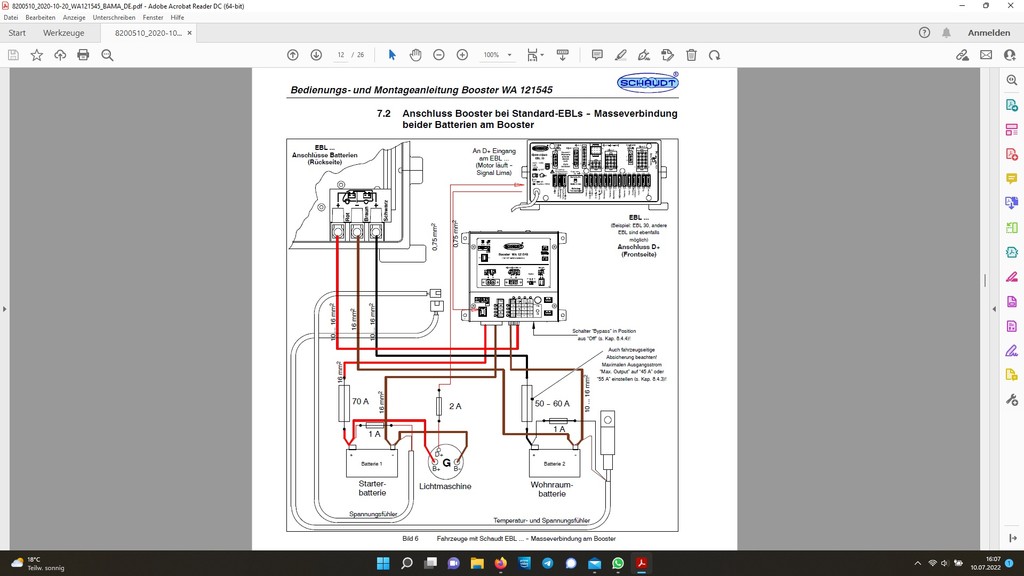1024x576 pixels.
Task: Rotate the page with rotate icon
Action: click(714, 56)
